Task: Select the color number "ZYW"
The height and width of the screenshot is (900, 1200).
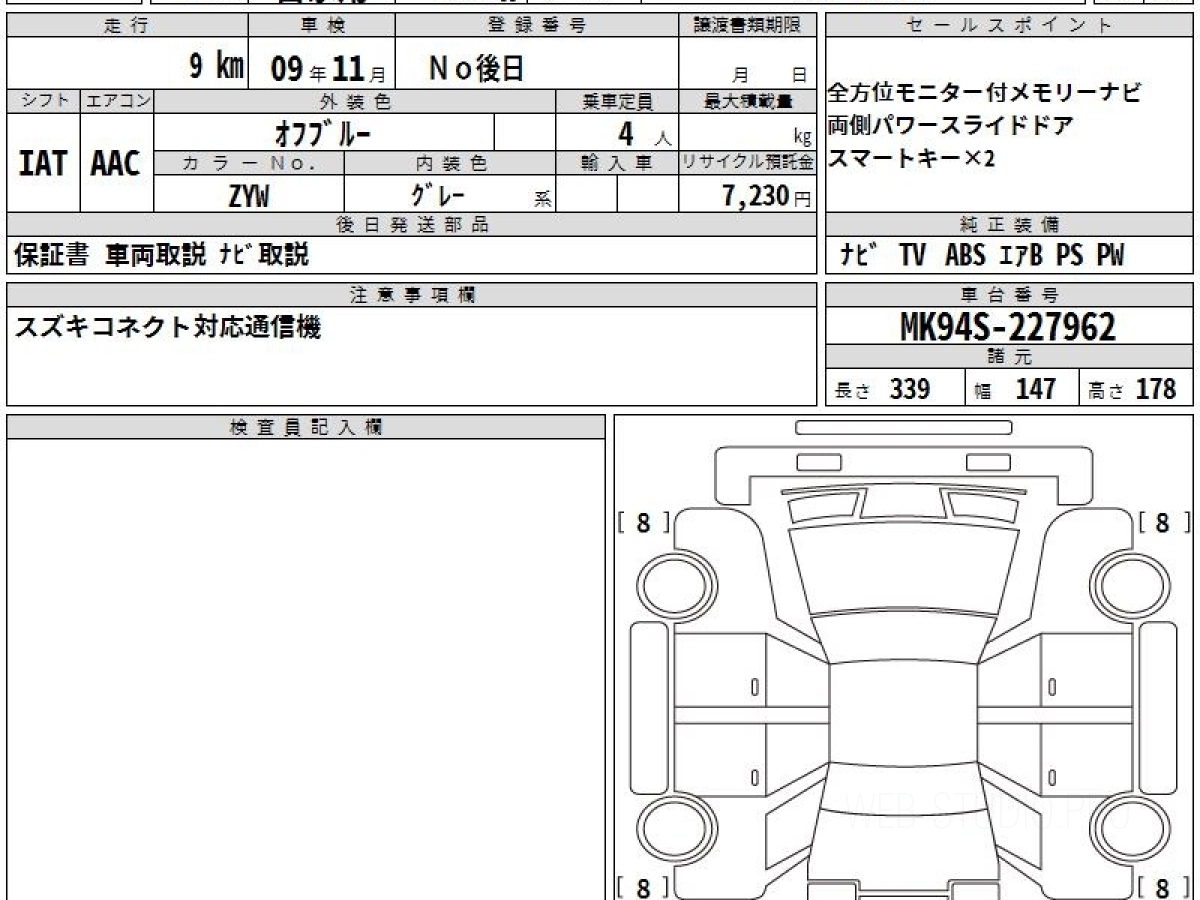Action: [x=249, y=196]
